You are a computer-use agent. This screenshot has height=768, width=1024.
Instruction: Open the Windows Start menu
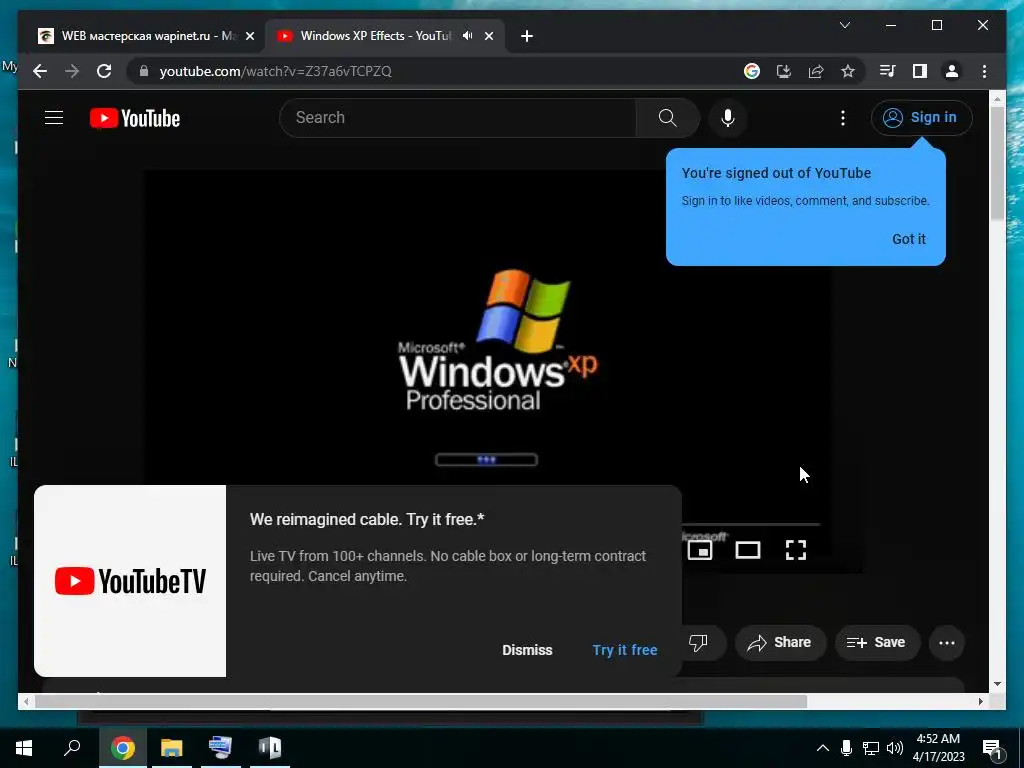tap(24, 748)
